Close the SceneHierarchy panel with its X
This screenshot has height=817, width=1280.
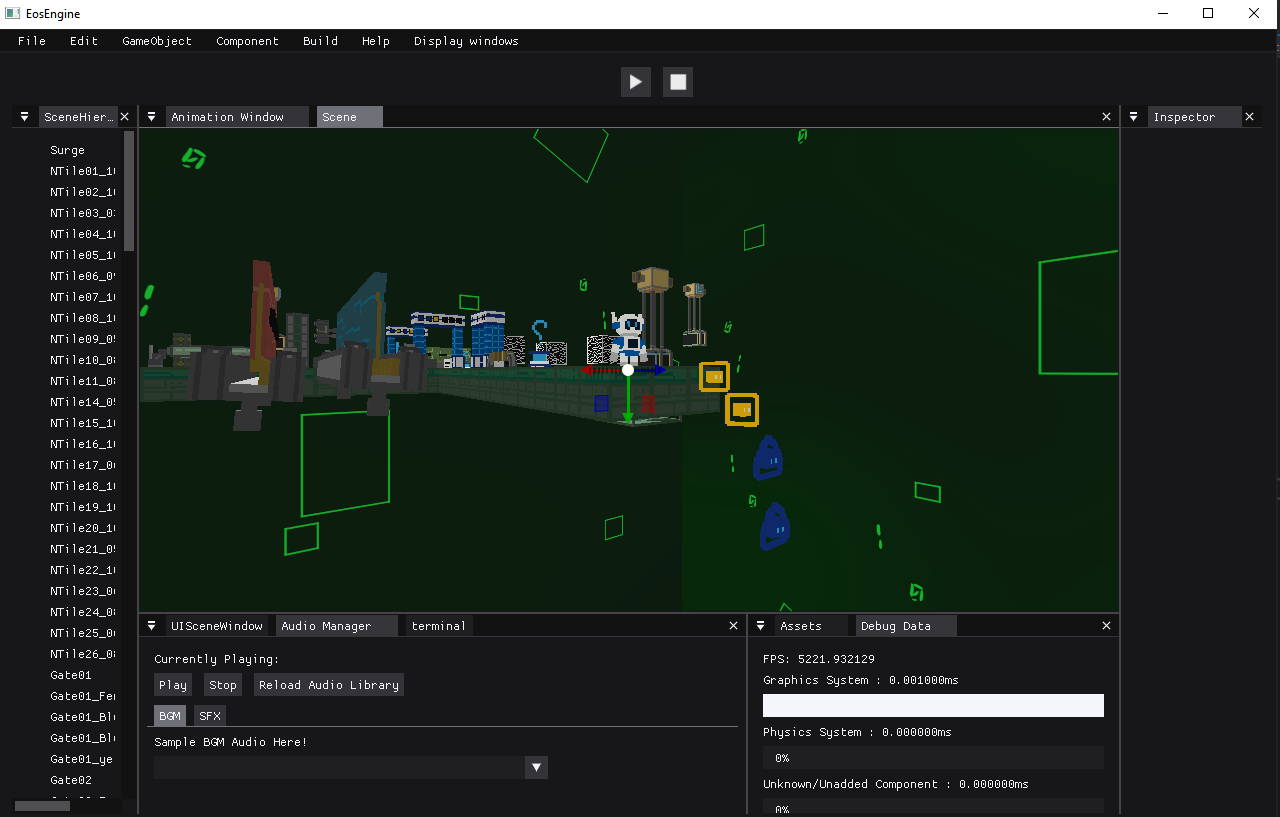124,117
